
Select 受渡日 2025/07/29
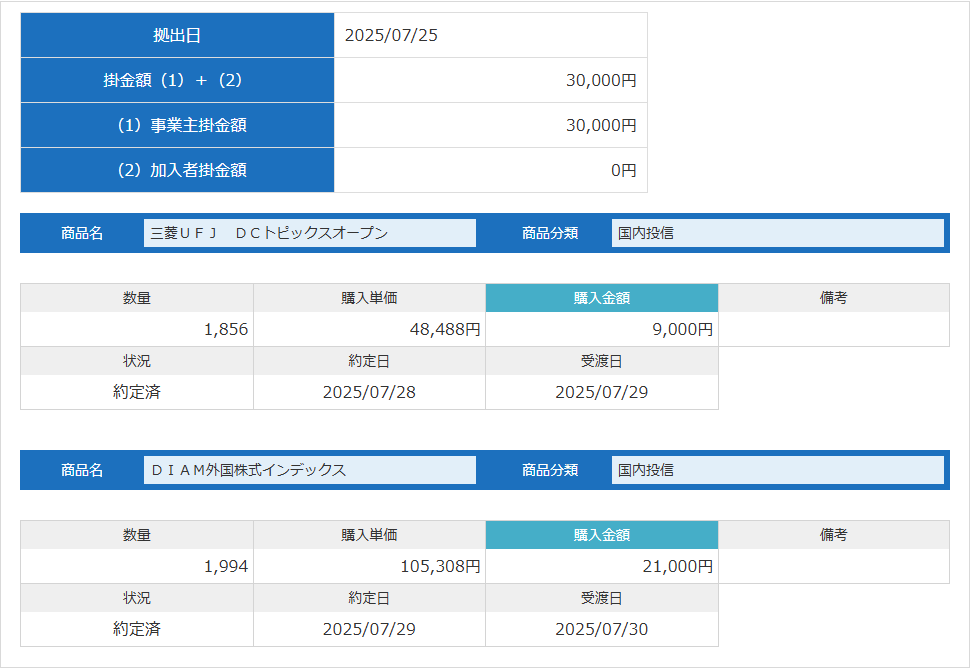[601, 392]
